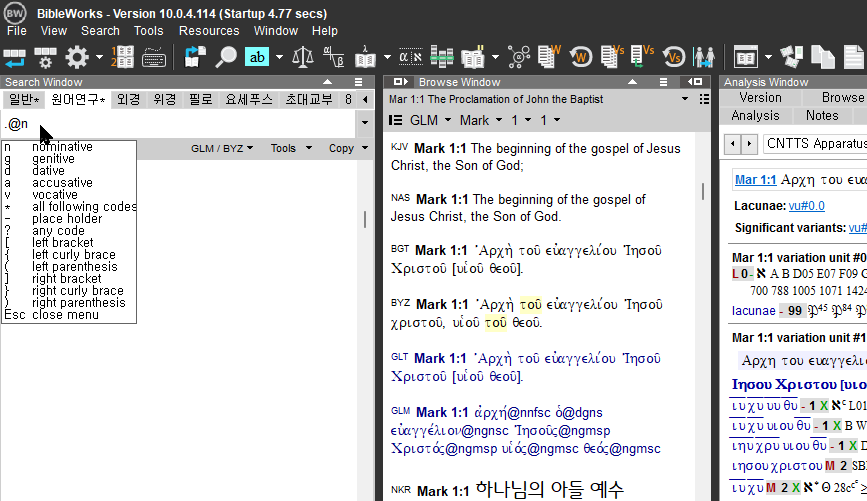Click the alpha-beta diagramming icon
Image resolution: width=867 pixels, height=501 pixels.
333,57
